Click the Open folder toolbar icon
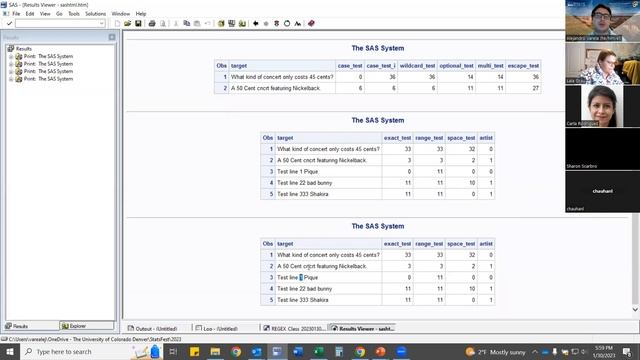The image size is (640, 360). [x=128, y=24]
